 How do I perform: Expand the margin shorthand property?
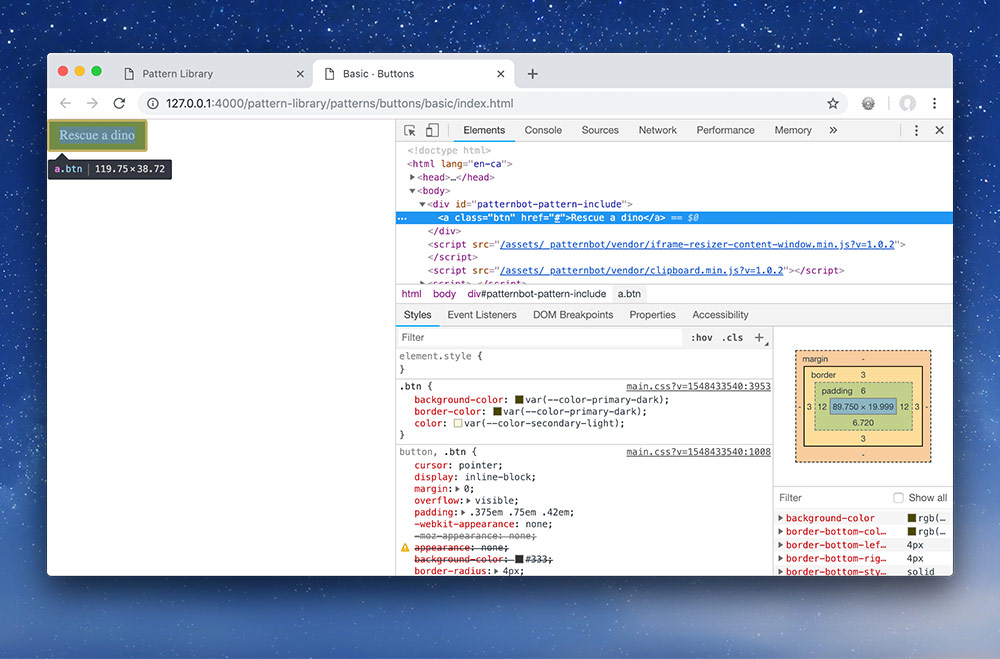(457, 489)
